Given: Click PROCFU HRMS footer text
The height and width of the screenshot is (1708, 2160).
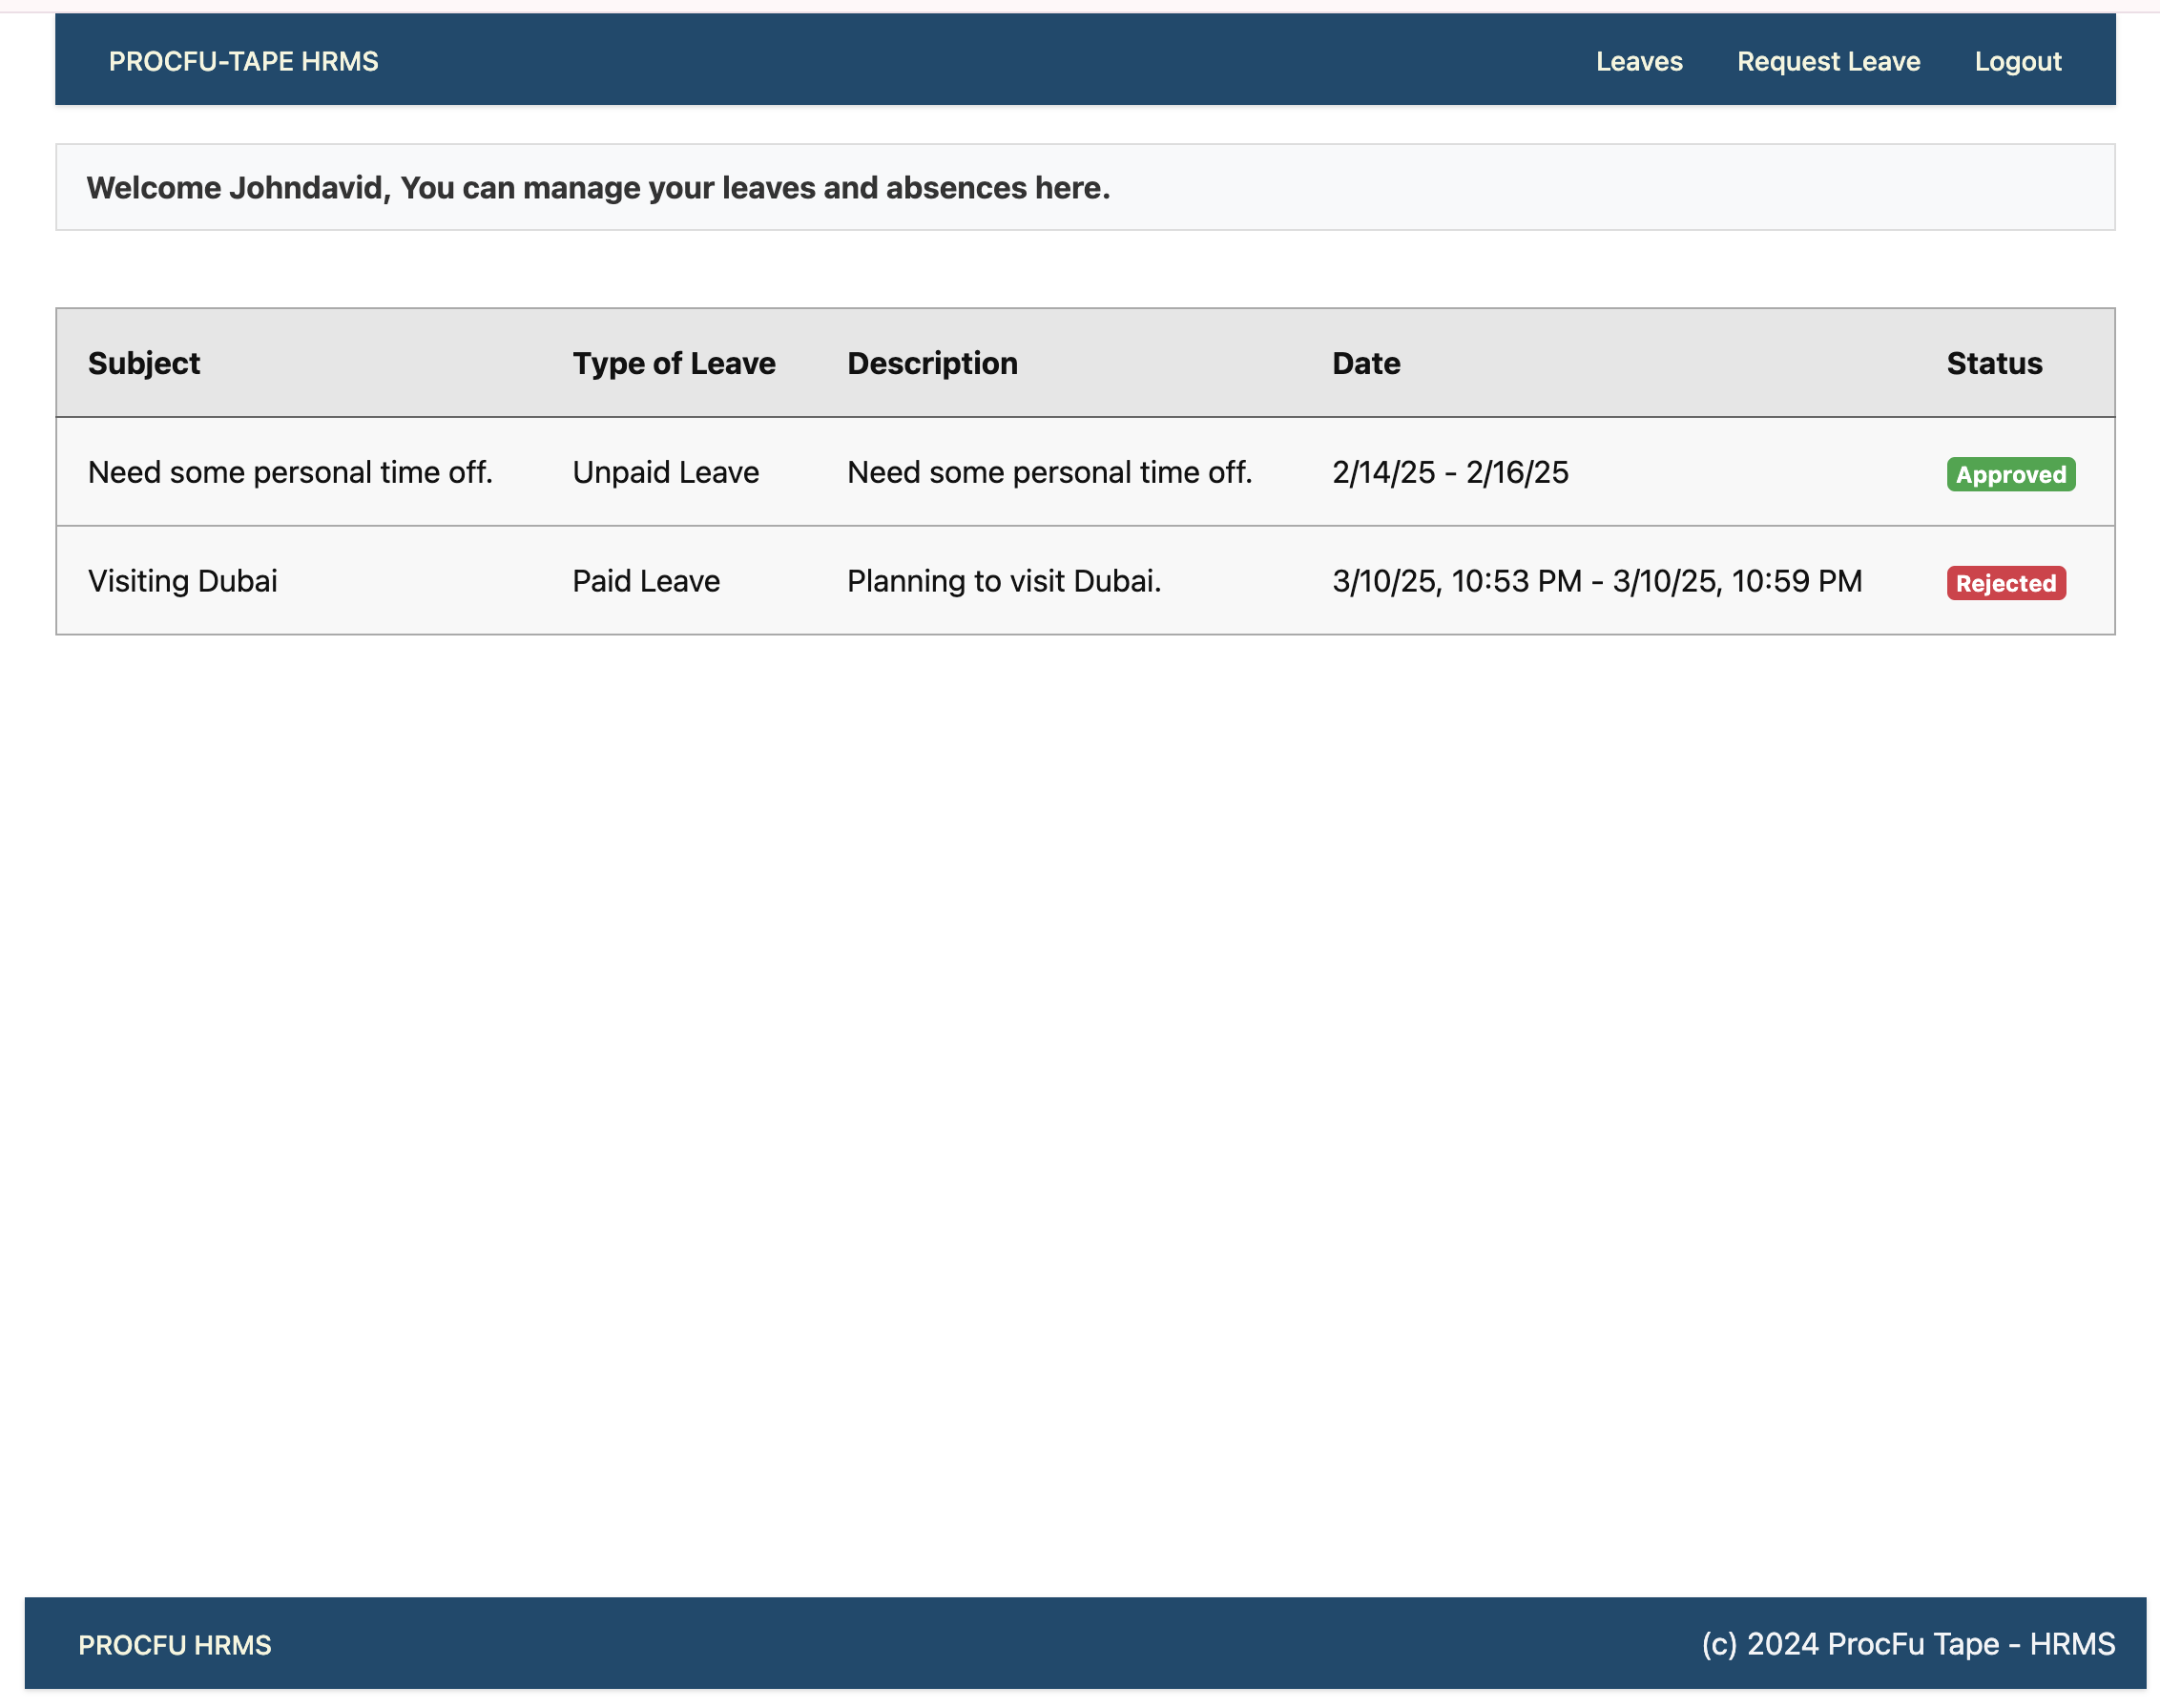Looking at the screenshot, I should pos(174,1645).
